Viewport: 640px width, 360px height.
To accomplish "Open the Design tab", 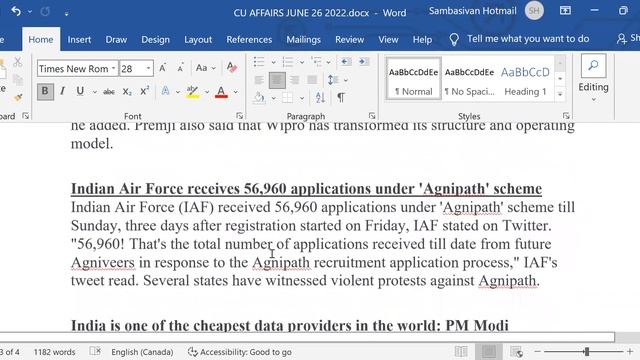I will (x=155, y=40).
